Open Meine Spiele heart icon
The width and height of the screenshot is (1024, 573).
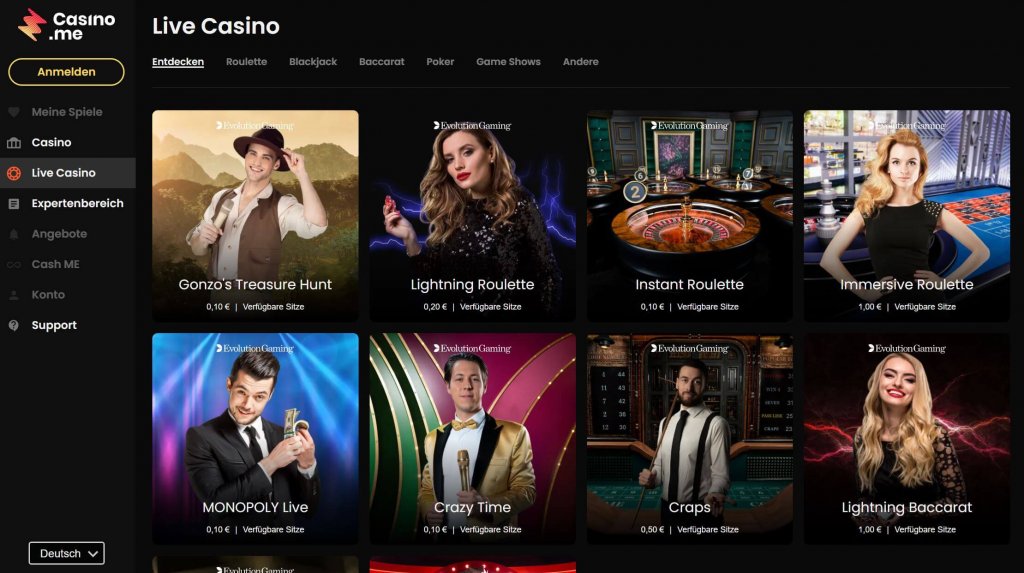pyautogui.click(x=14, y=112)
